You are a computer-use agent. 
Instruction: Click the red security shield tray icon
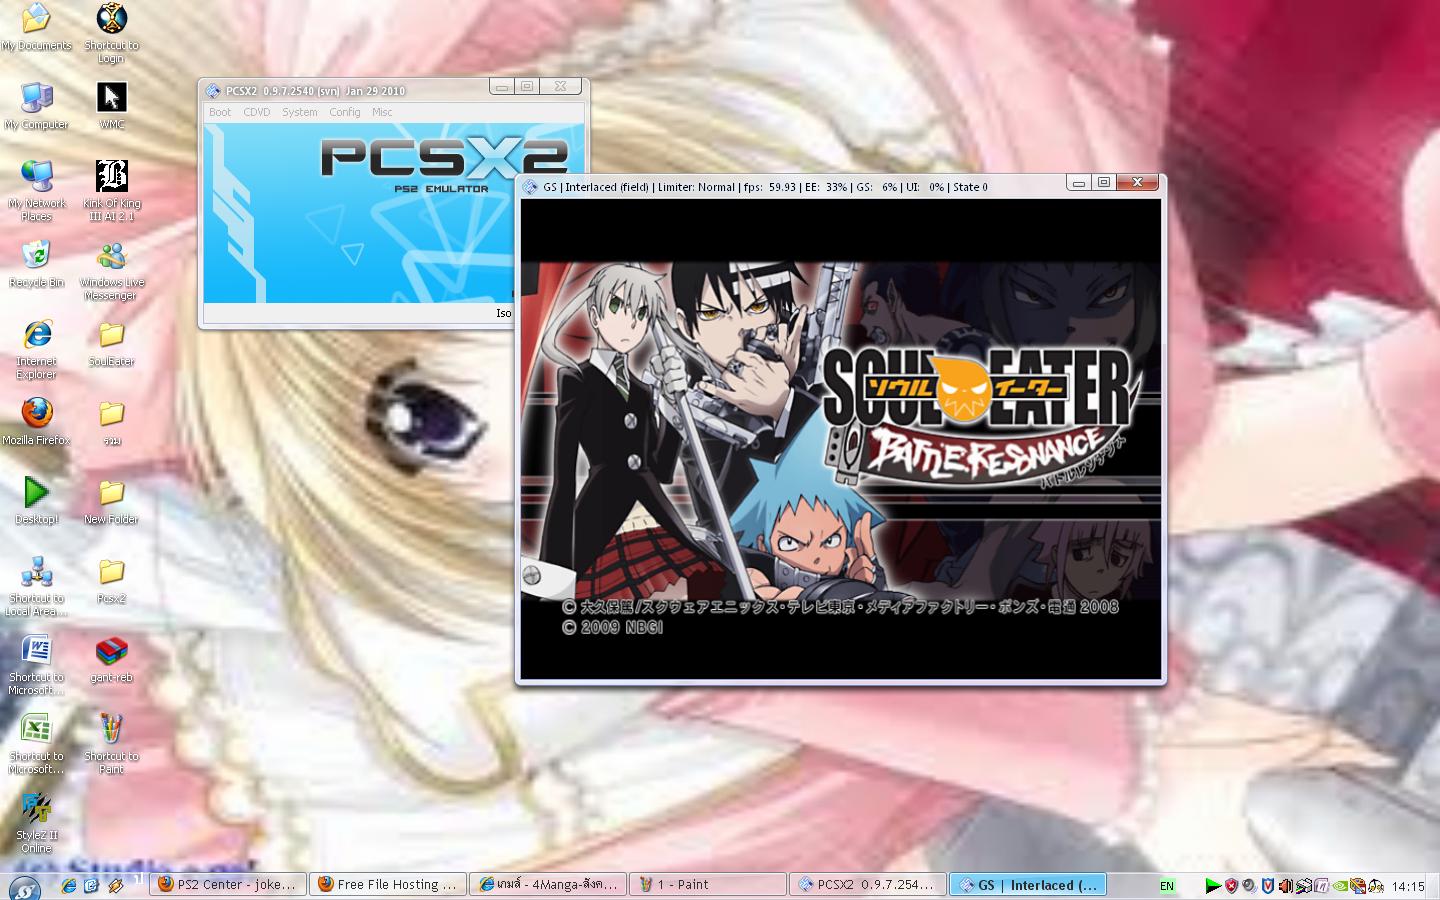click(x=1231, y=886)
